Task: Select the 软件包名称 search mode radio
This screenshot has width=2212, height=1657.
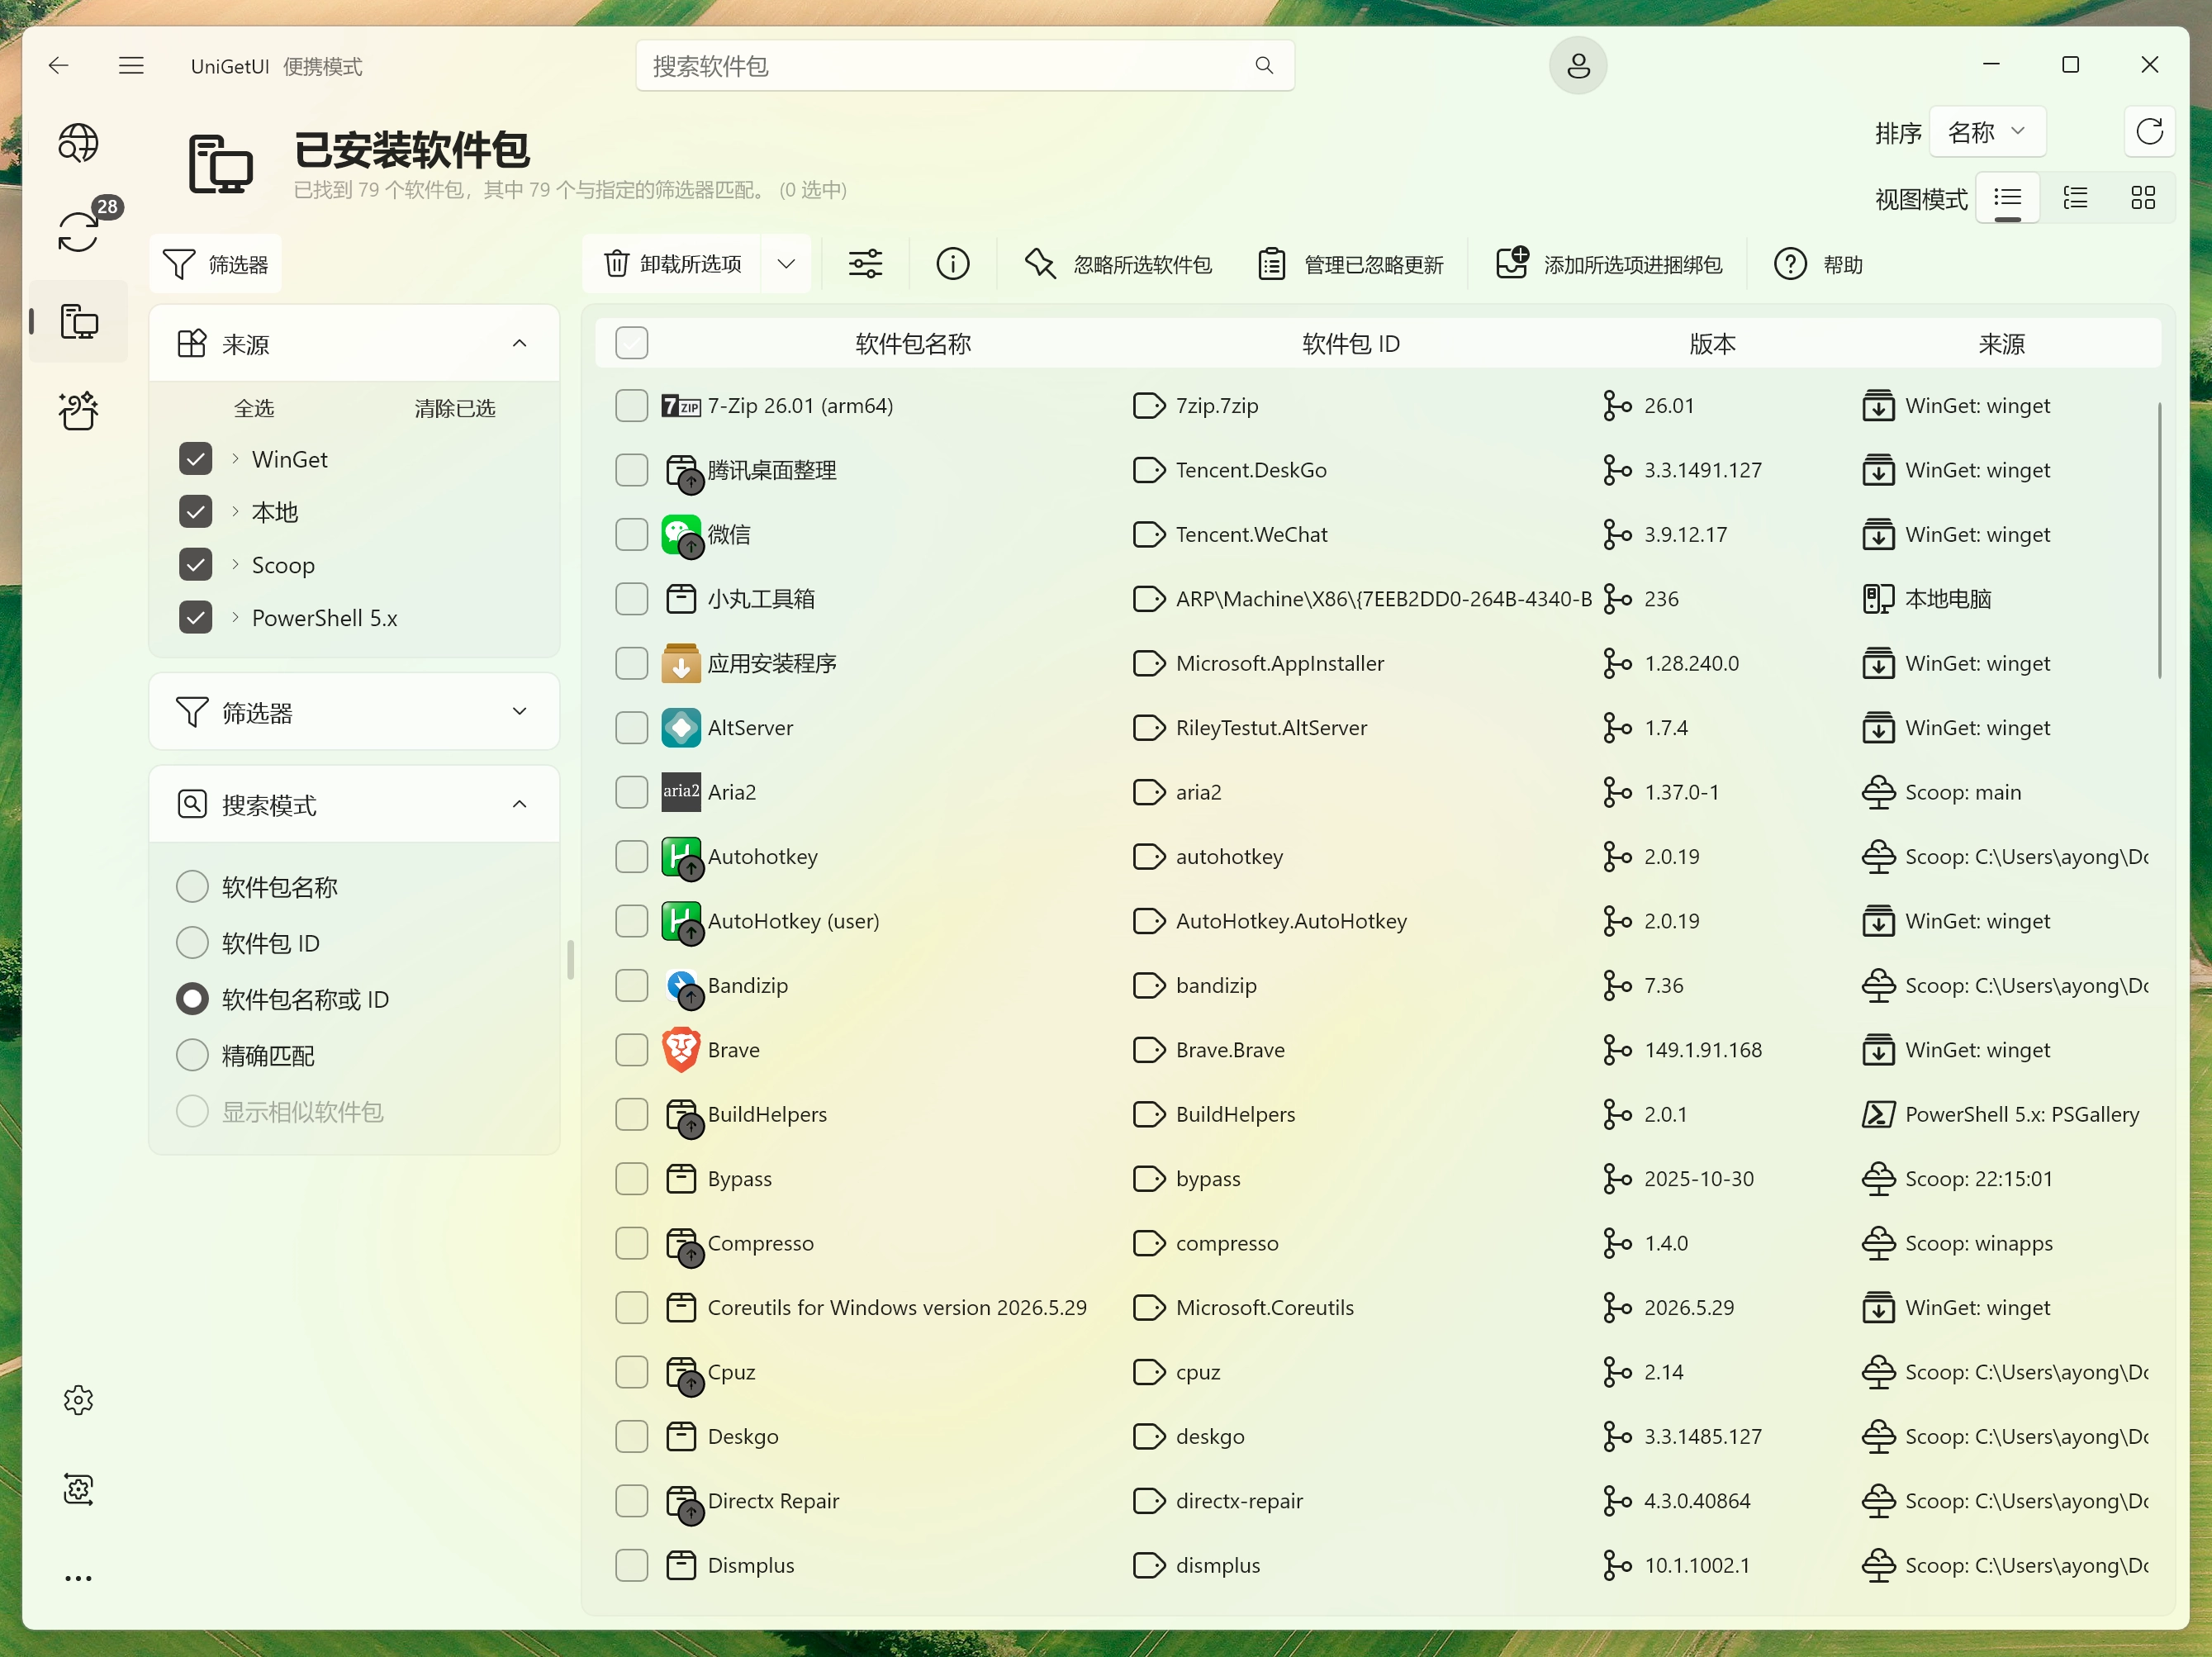Action: point(192,886)
